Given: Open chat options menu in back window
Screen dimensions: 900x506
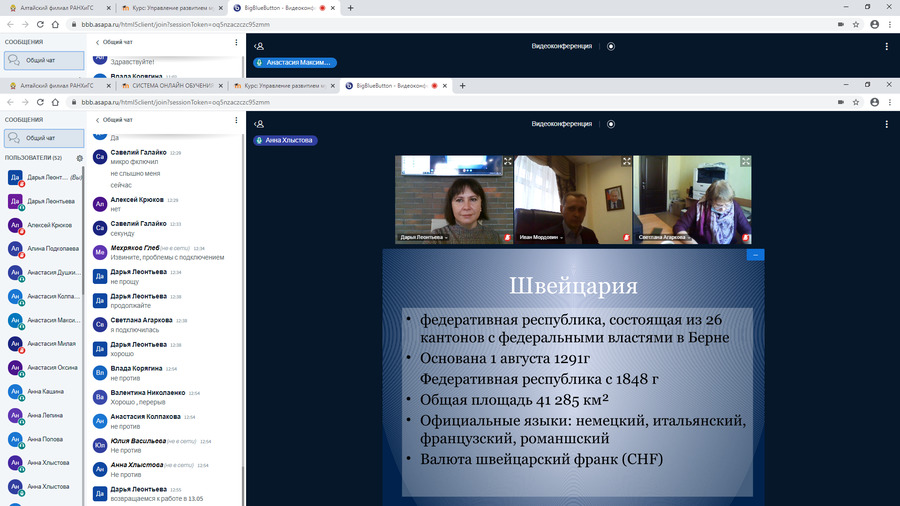Looking at the screenshot, I should coord(236,42).
